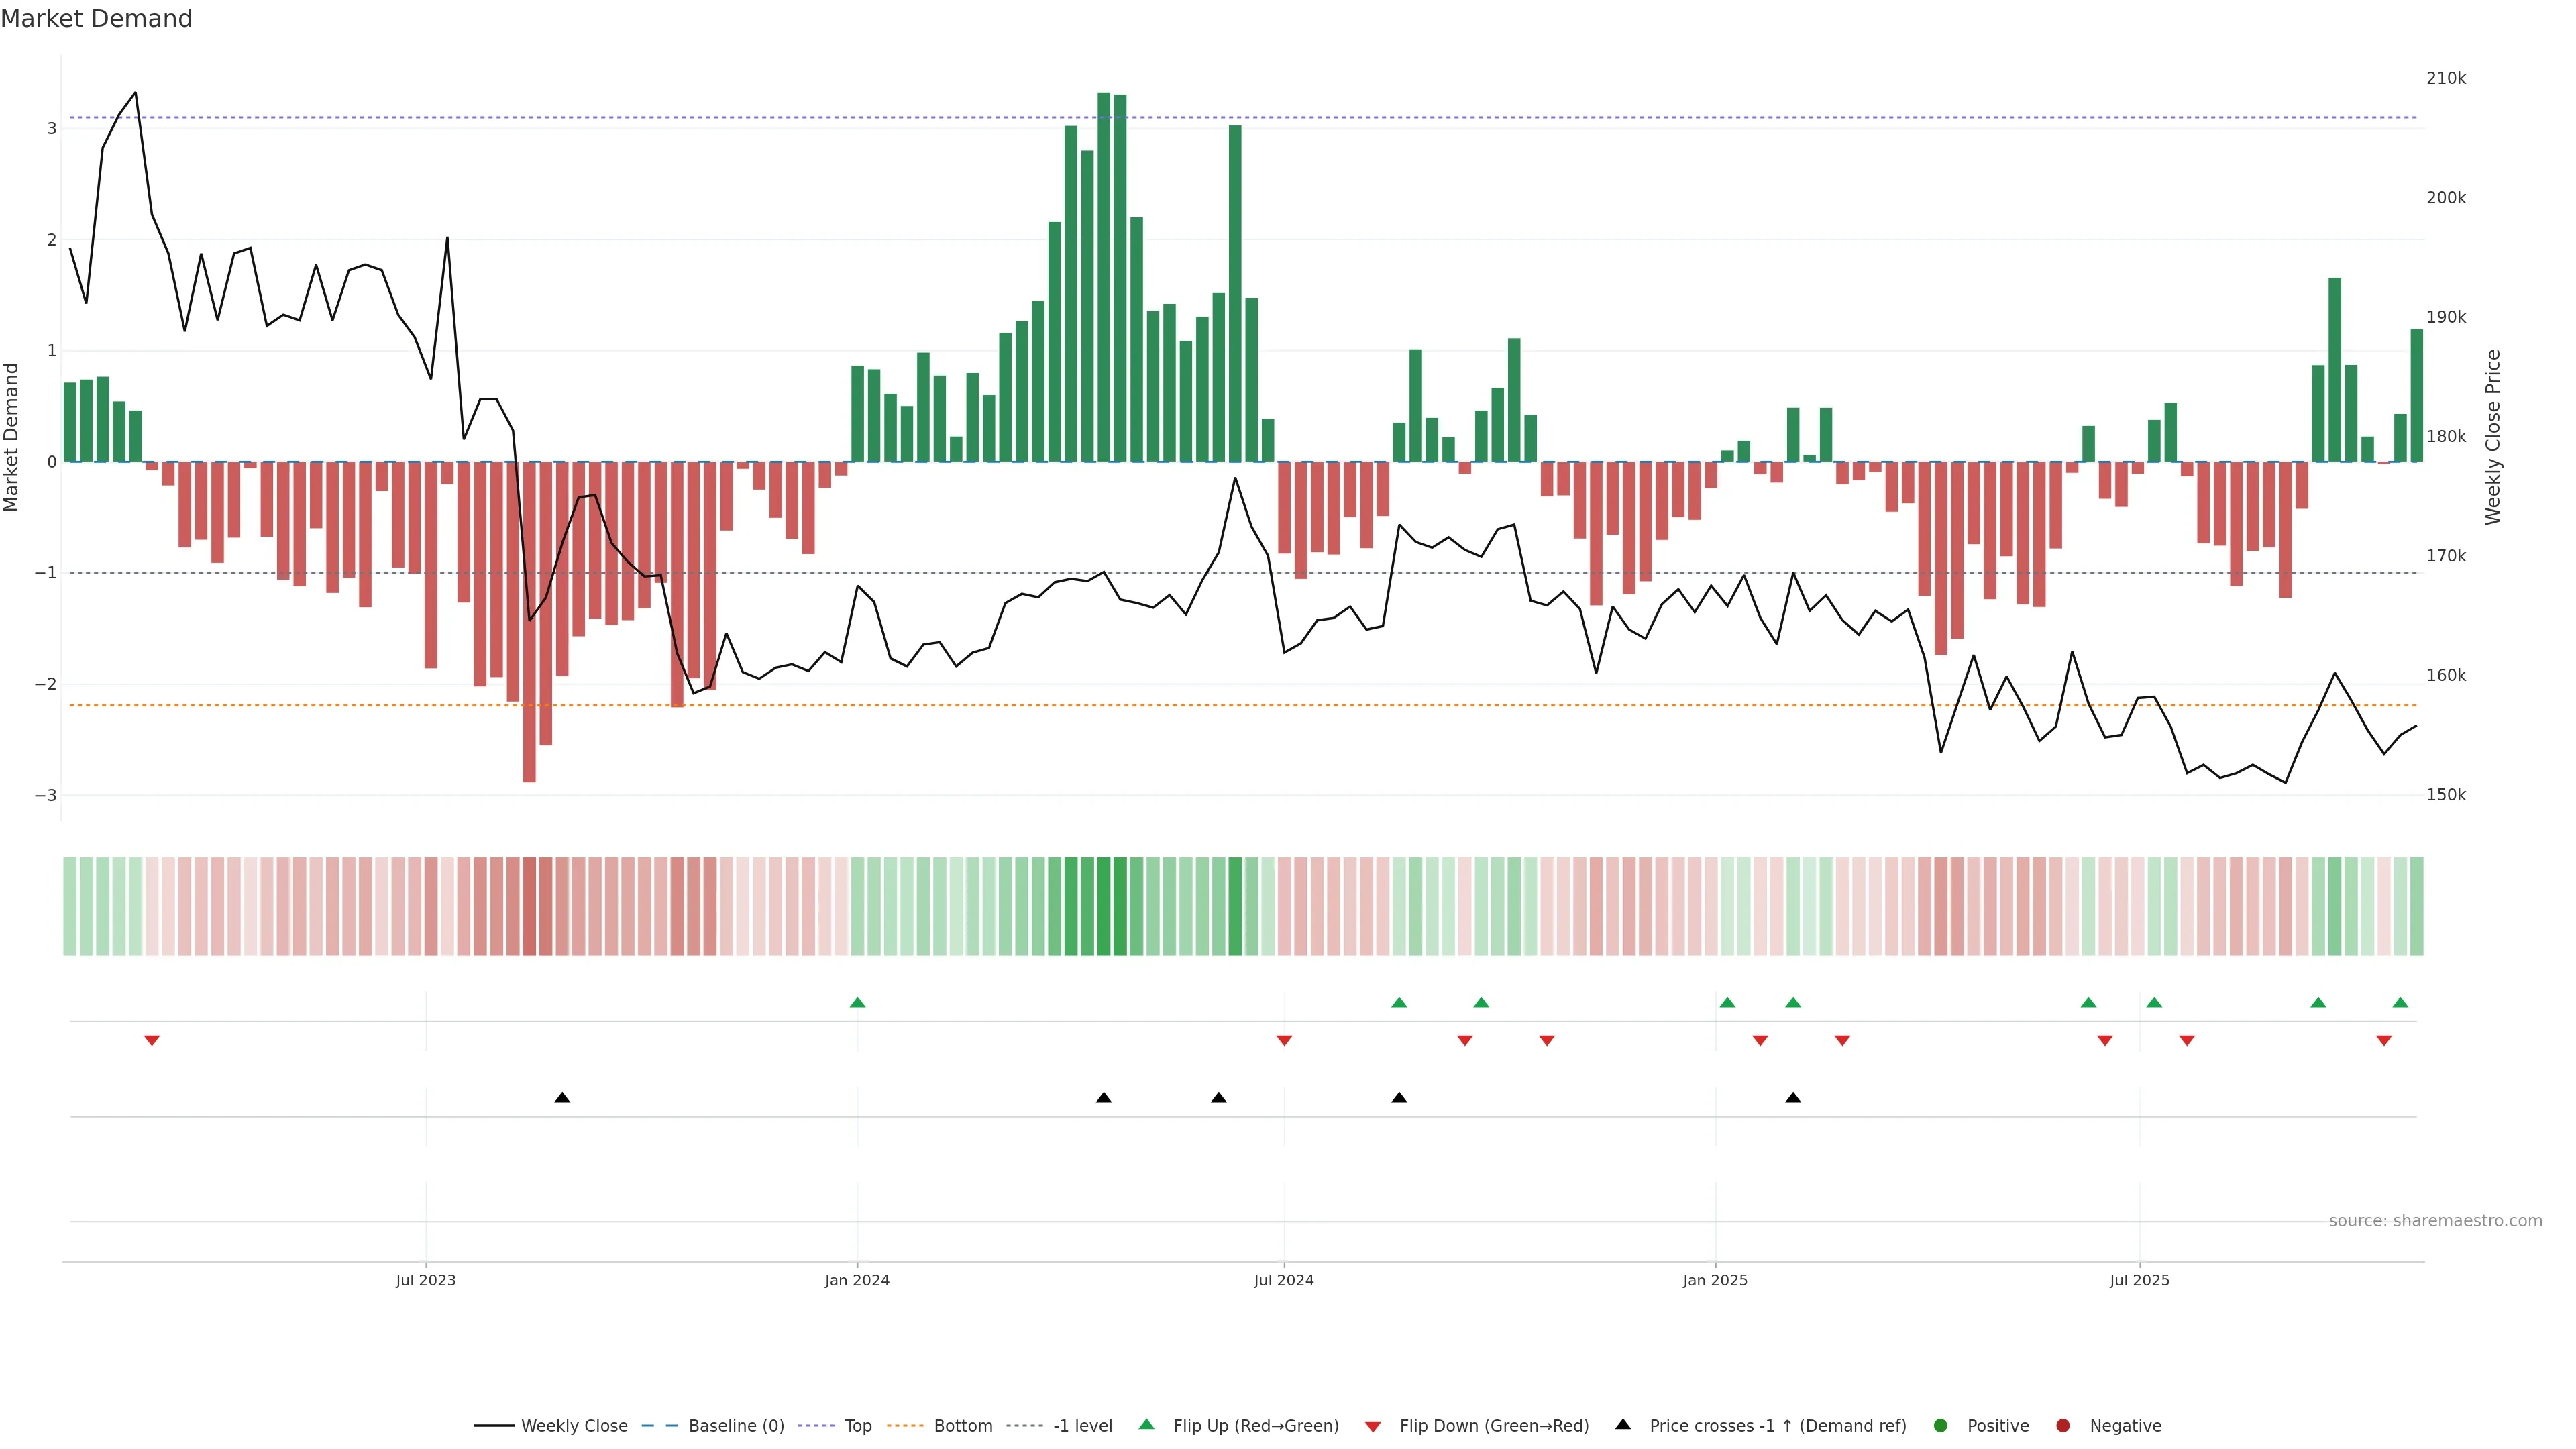Click the Weekly Close Price axis title

pos(2493,437)
